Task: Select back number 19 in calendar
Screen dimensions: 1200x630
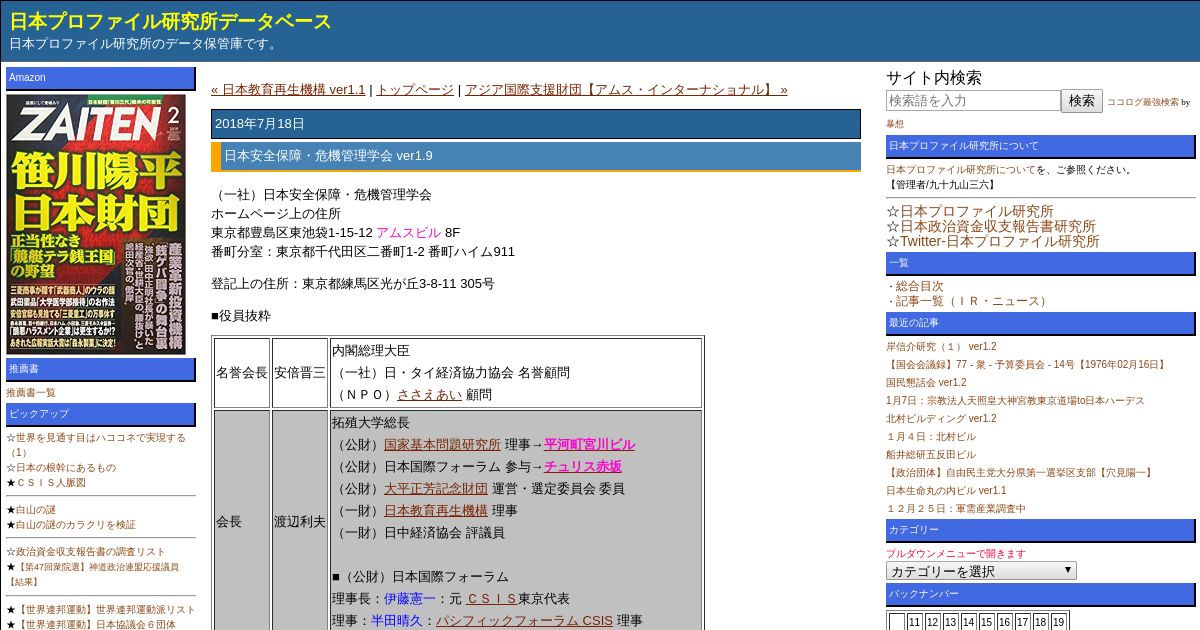Action: tap(1058, 622)
